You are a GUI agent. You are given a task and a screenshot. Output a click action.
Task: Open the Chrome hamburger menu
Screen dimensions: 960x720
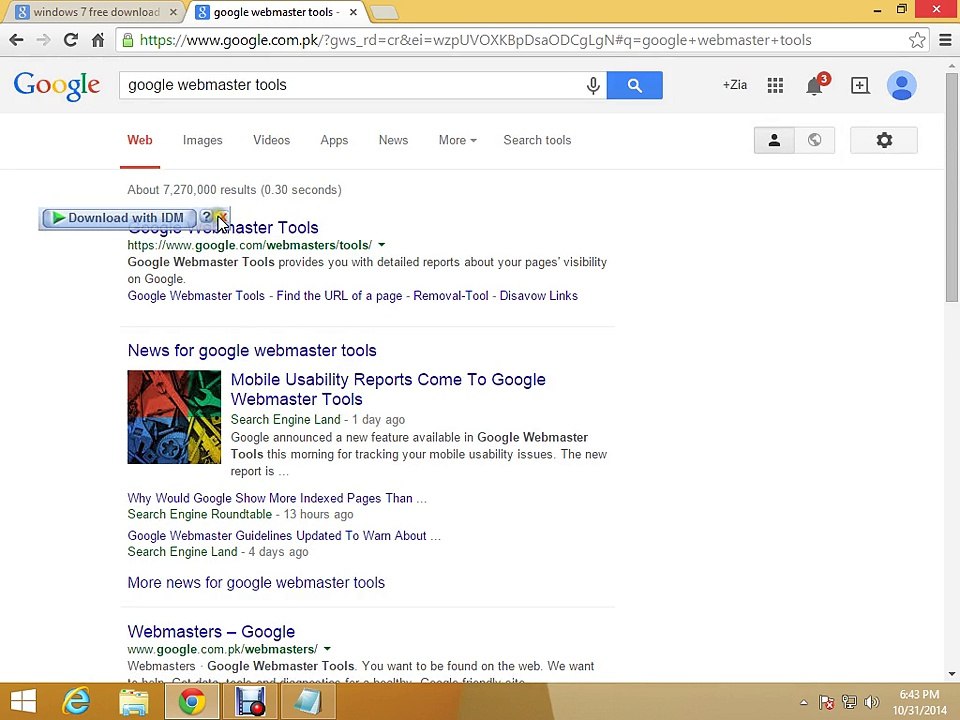(x=945, y=40)
